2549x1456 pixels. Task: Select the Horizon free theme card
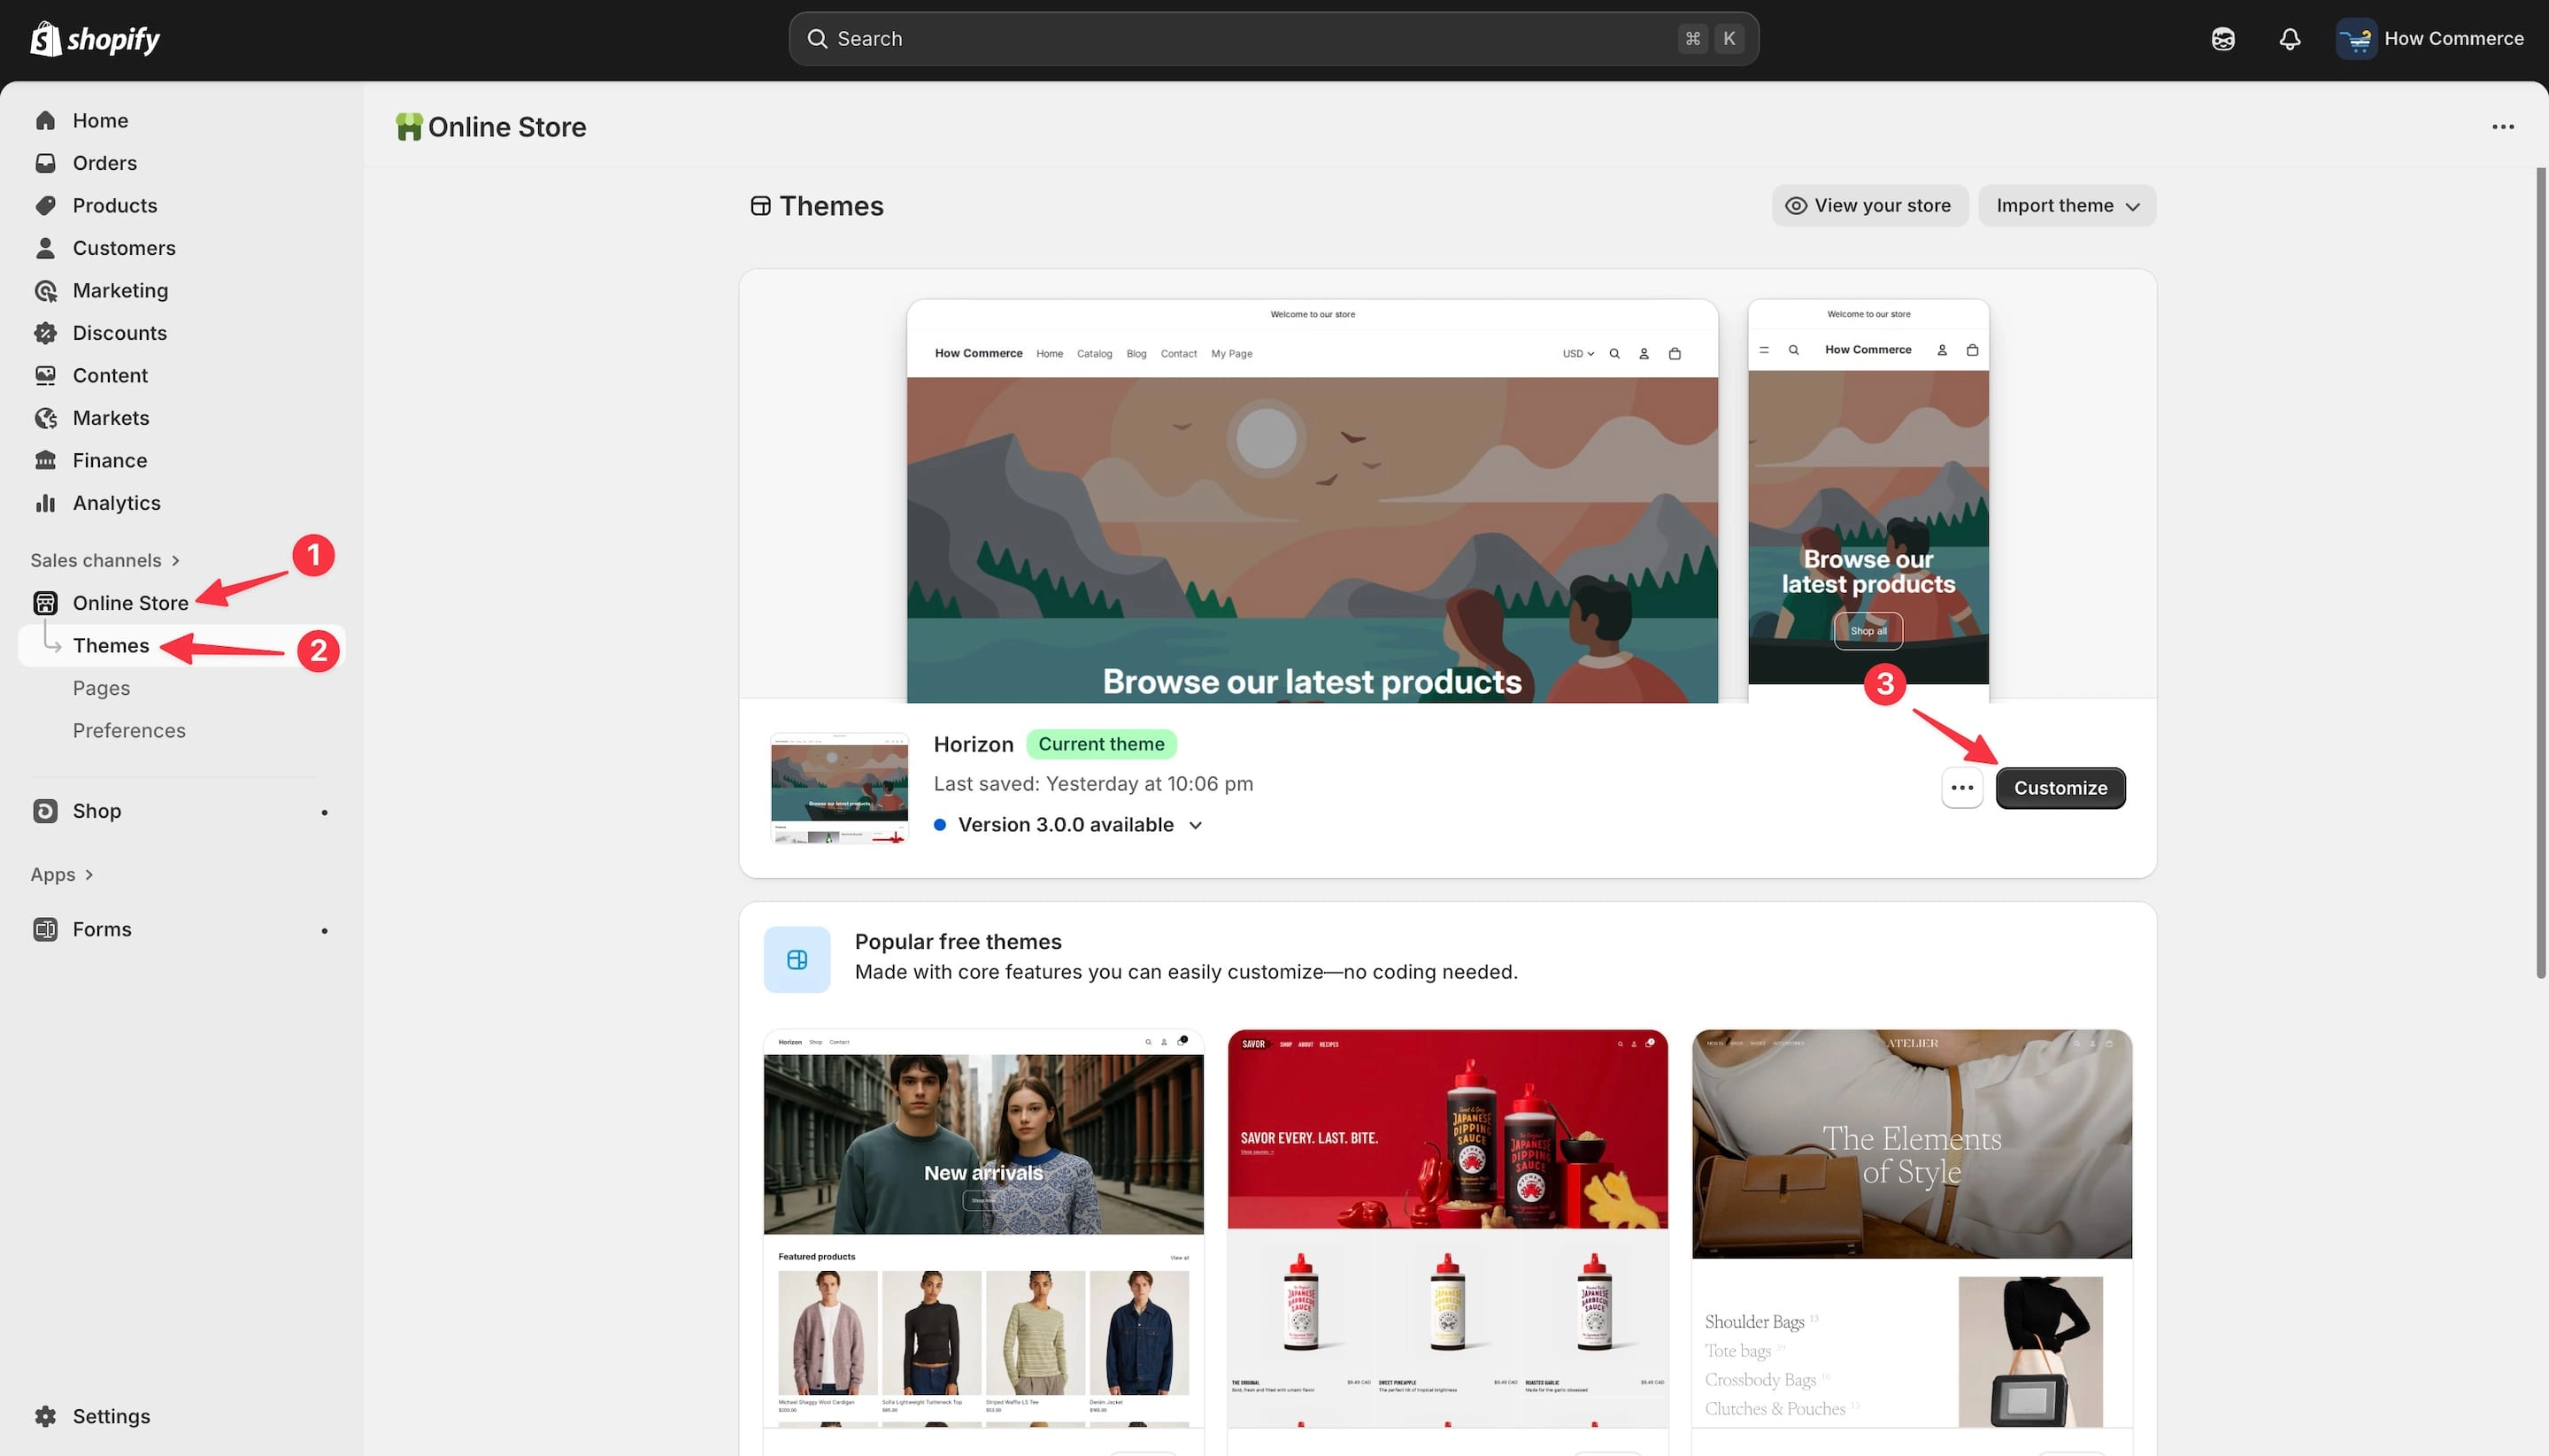pyautogui.click(x=983, y=1228)
